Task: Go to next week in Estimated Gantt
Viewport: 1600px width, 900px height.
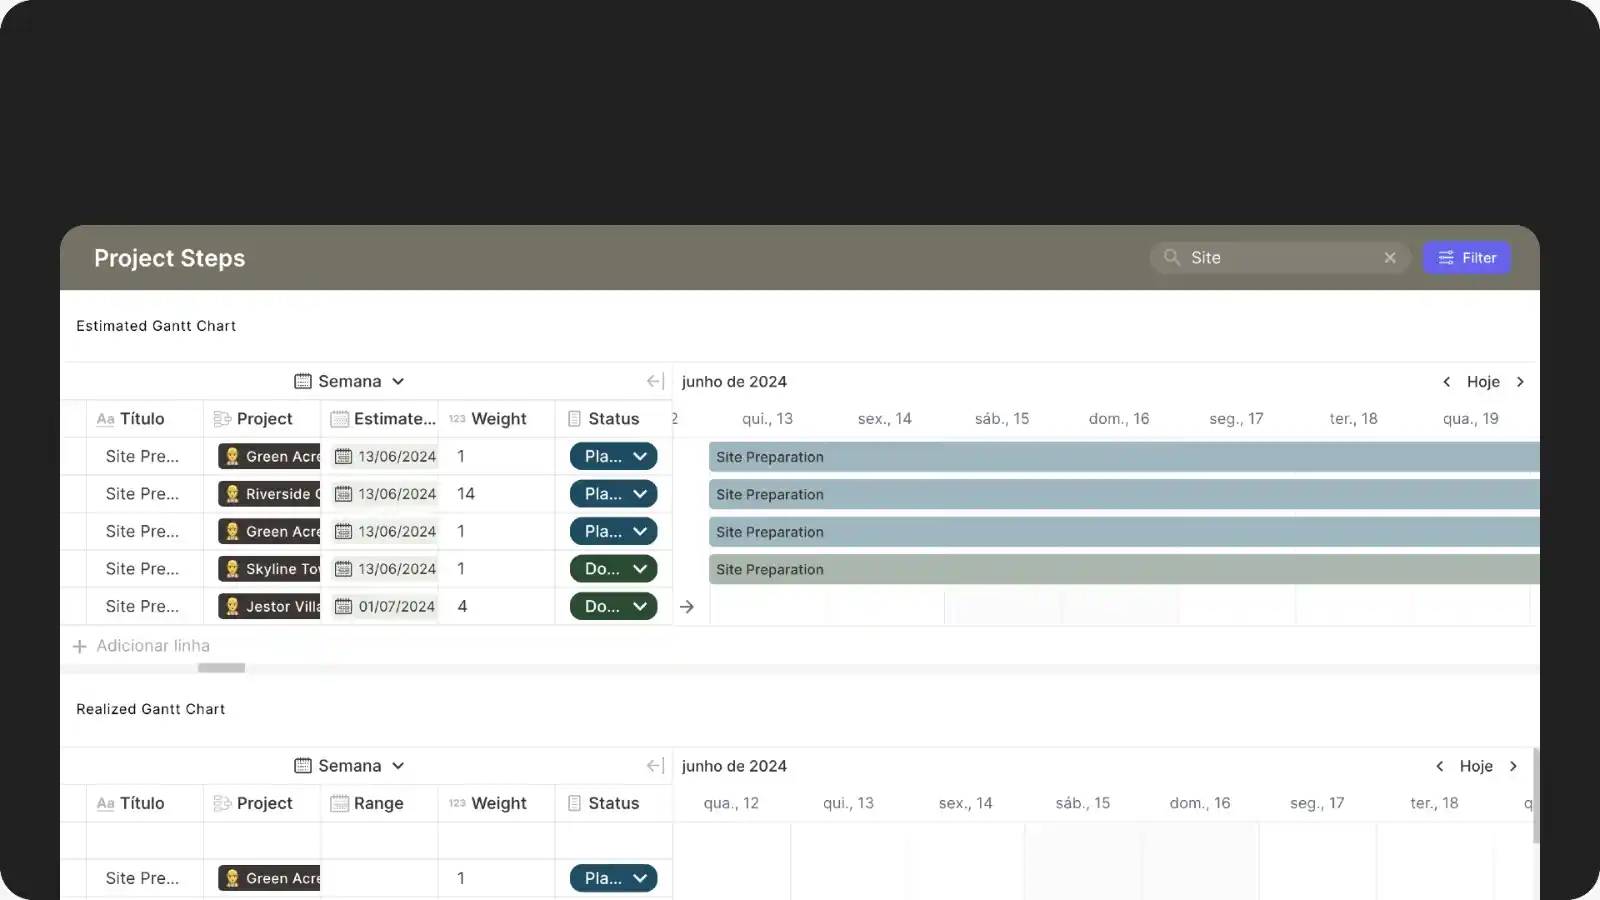Action: tap(1520, 382)
